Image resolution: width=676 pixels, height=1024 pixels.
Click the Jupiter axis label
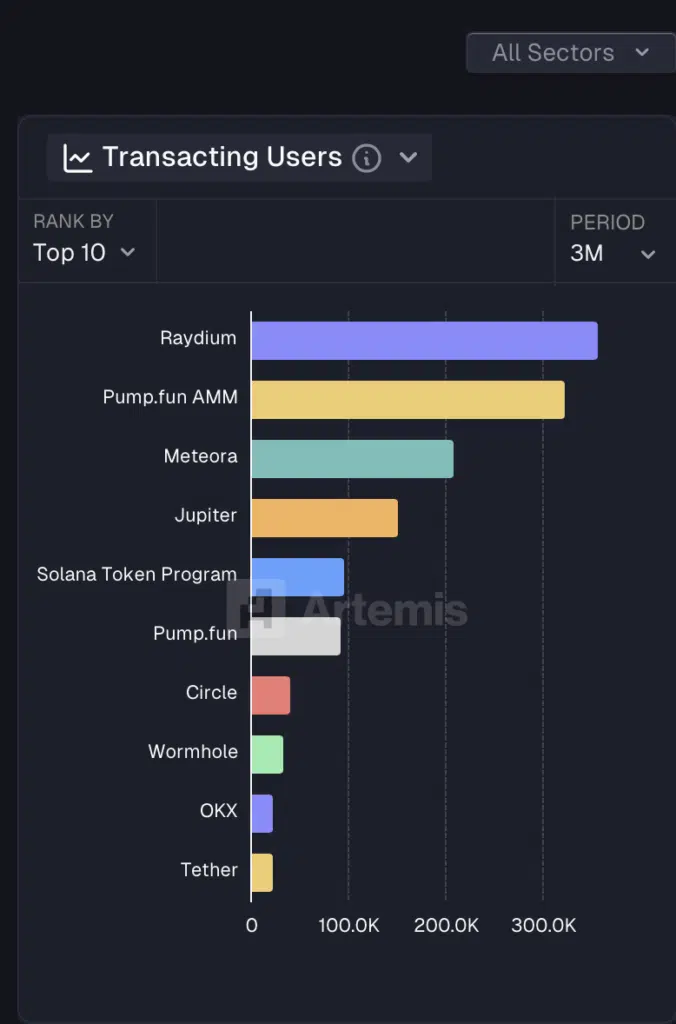[205, 515]
